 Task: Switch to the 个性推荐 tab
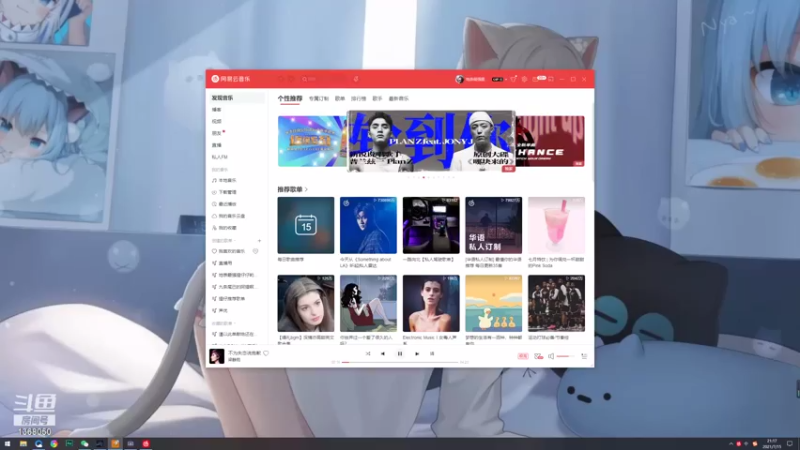click(290, 98)
